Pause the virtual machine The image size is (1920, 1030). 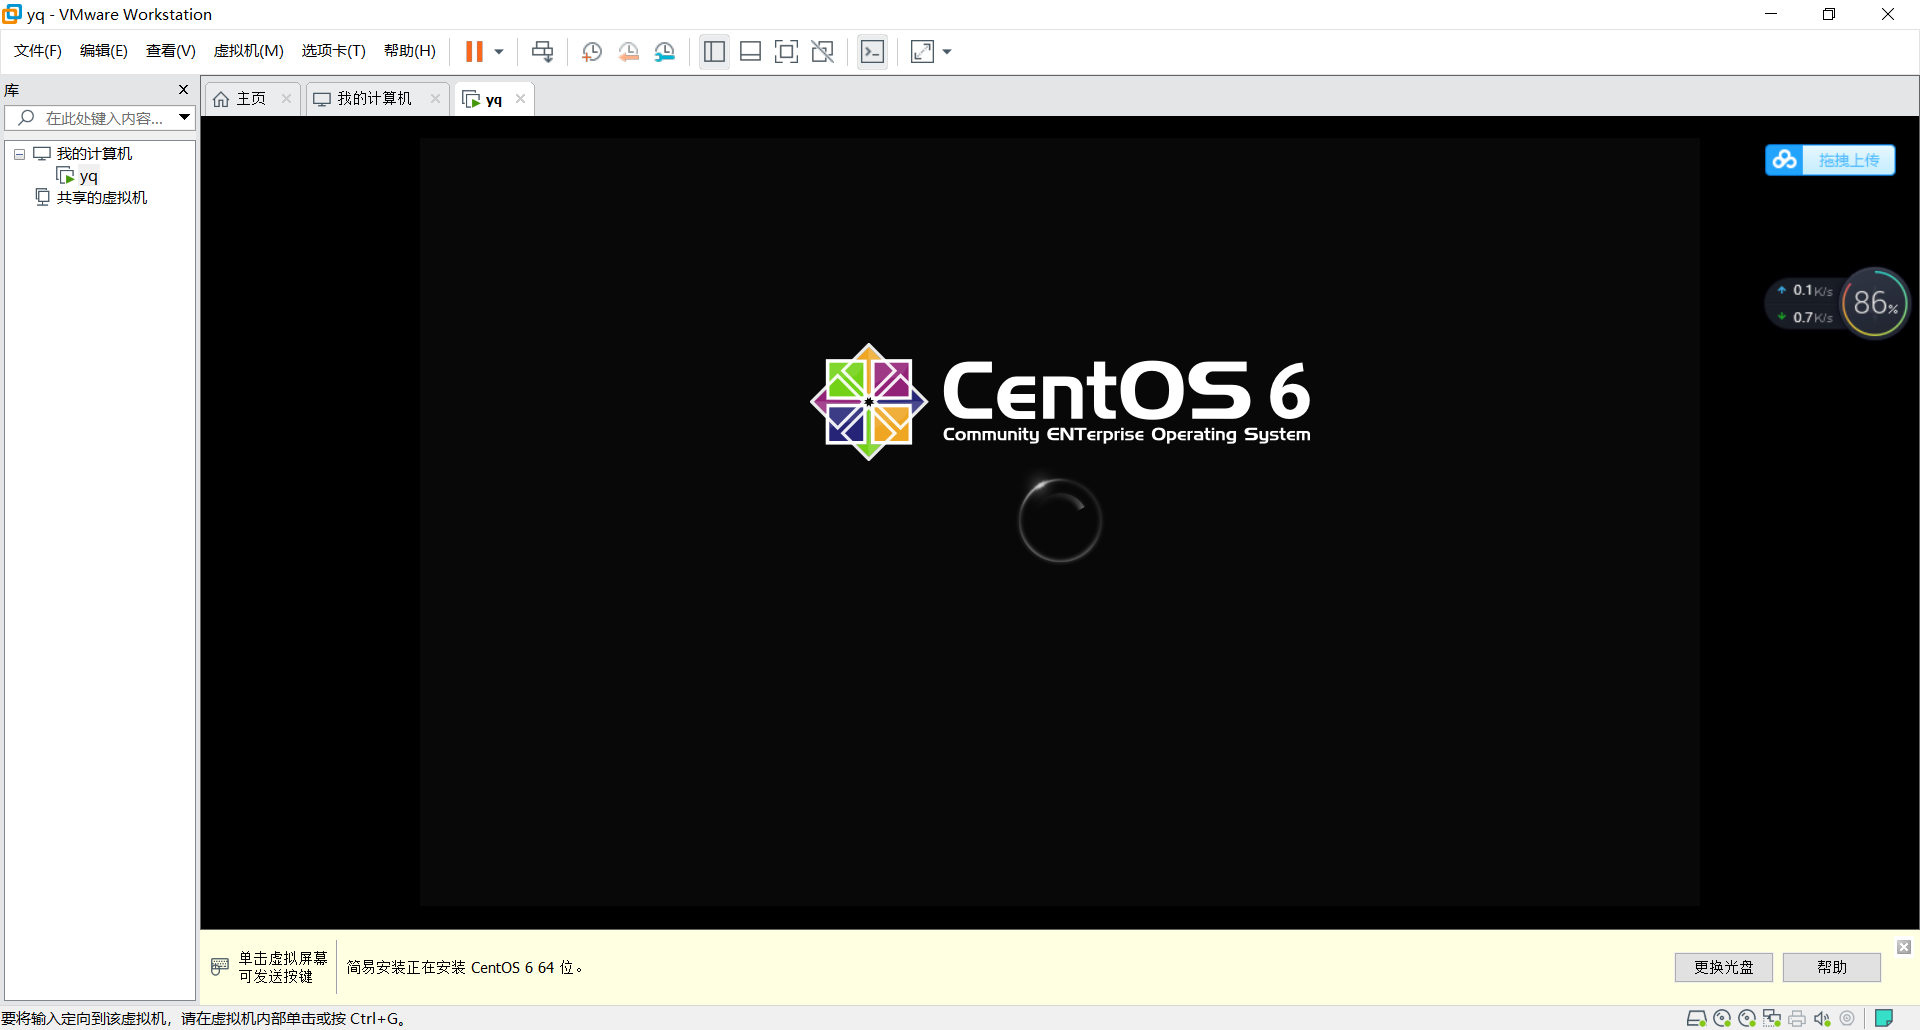pyautogui.click(x=474, y=52)
